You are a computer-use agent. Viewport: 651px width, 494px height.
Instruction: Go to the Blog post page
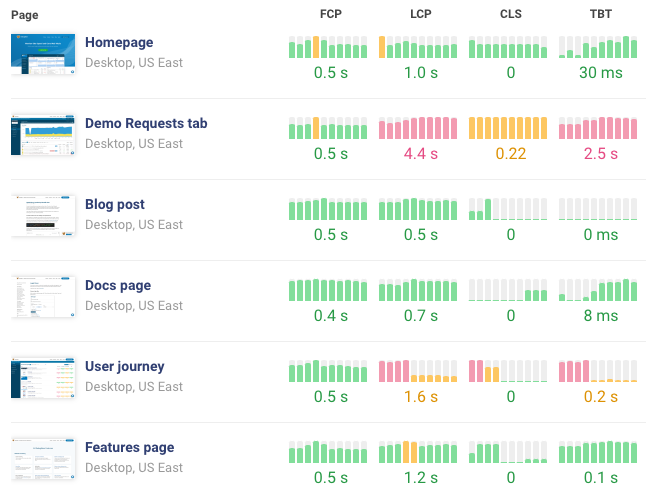[x=115, y=205]
